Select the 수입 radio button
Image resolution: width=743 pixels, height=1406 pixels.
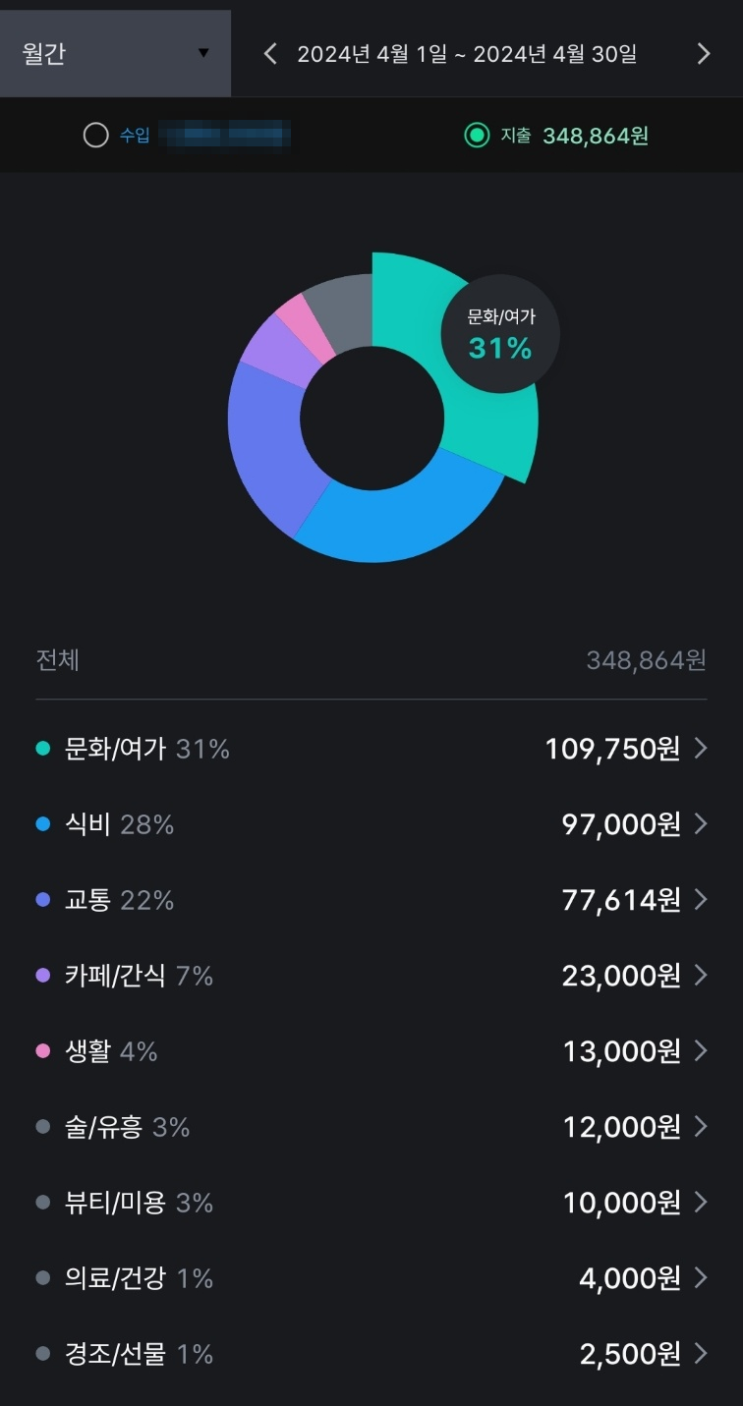tap(96, 135)
